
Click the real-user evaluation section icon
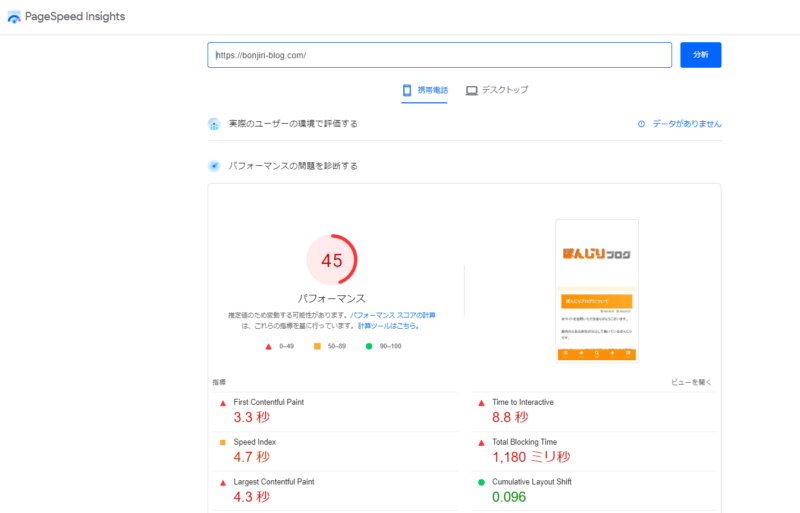tap(214, 124)
